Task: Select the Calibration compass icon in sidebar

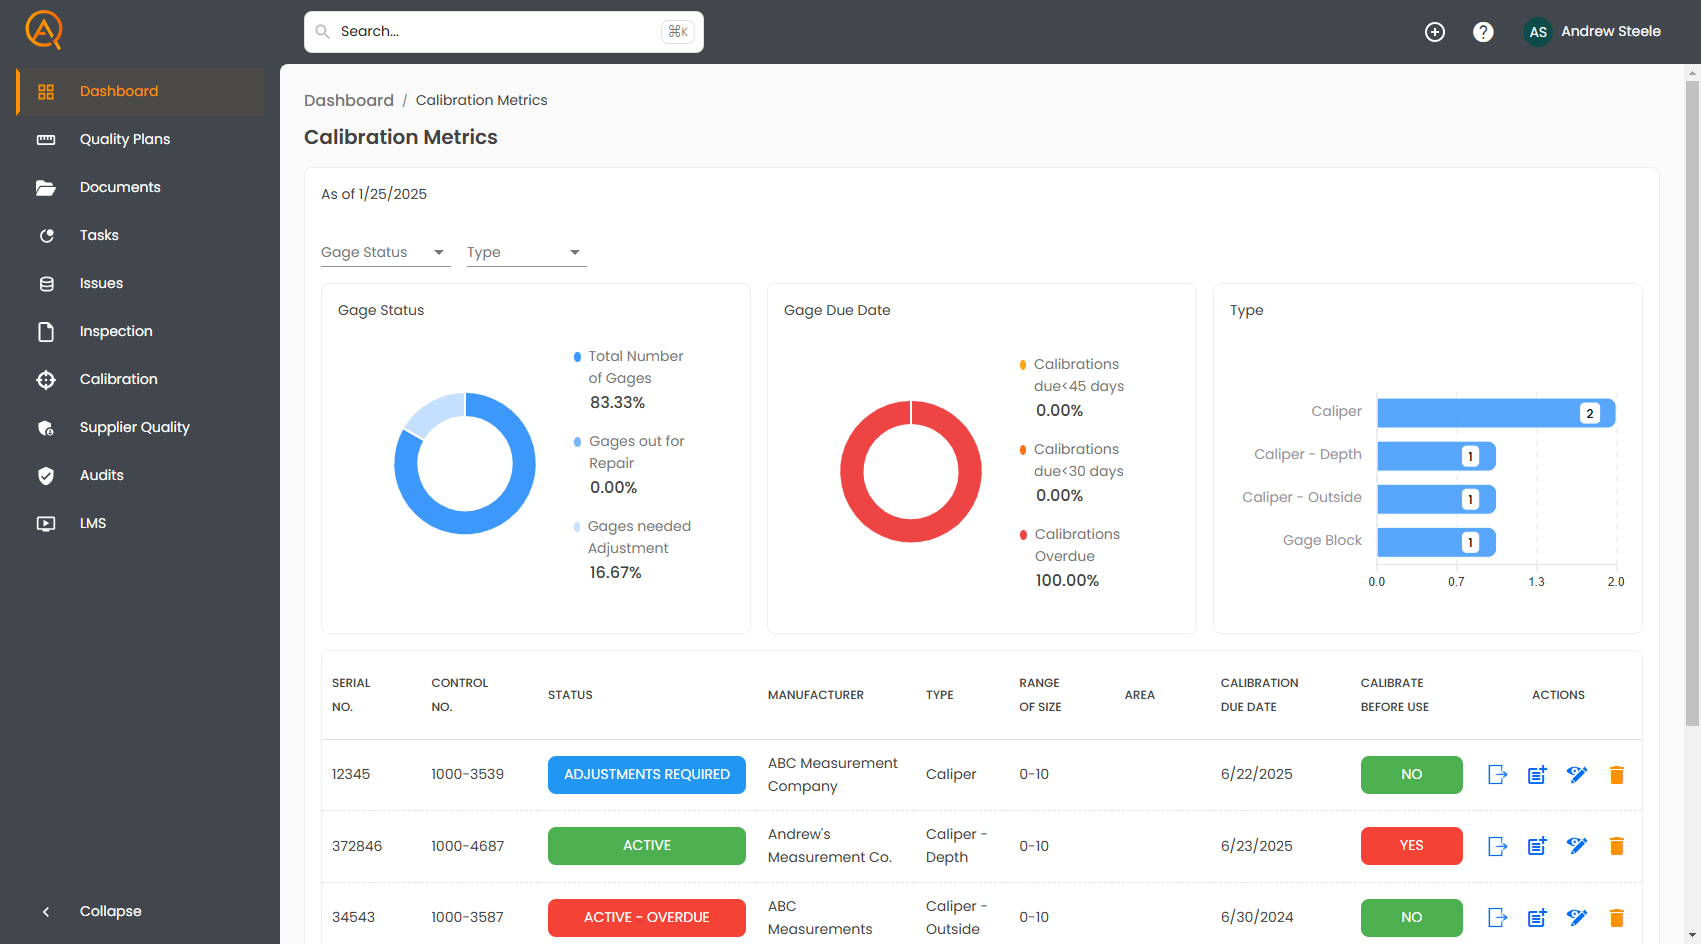Action: [x=46, y=379]
